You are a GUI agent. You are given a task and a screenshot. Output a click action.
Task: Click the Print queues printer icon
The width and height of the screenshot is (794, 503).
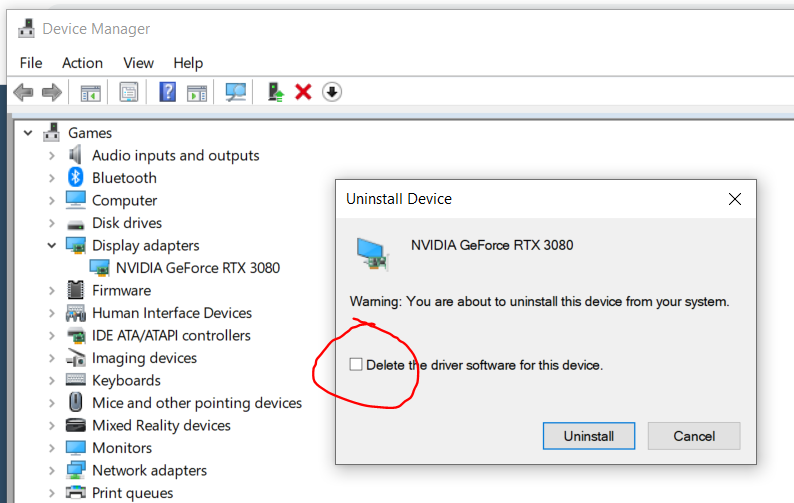click(75, 492)
